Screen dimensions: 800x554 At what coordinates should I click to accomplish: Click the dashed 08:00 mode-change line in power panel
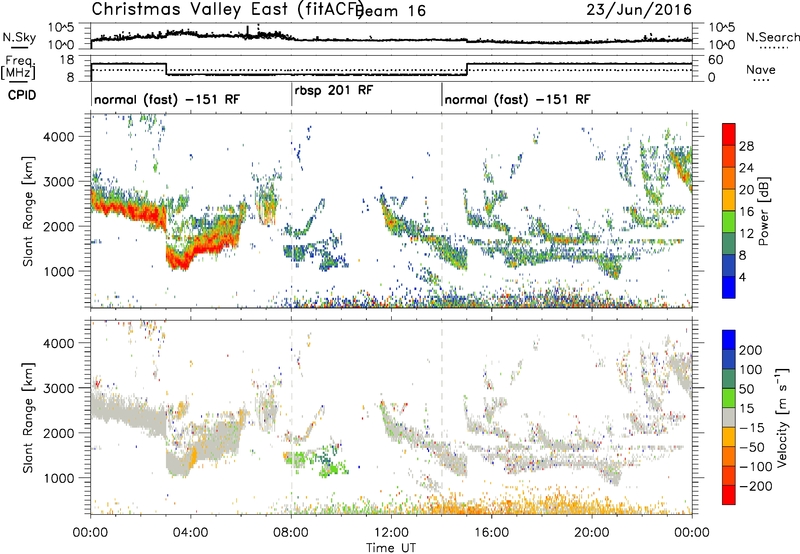pyautogui.click(x=291, y=210)
